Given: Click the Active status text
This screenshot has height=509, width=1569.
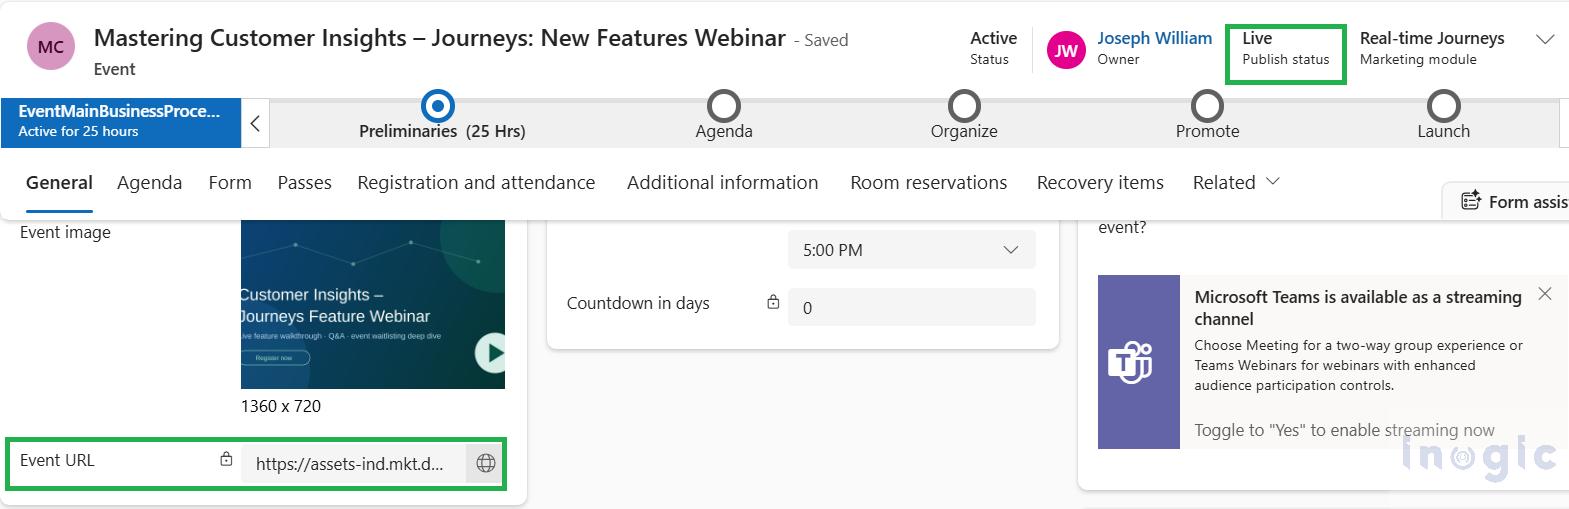Looking at the screenshot, I should coord(993,38).
